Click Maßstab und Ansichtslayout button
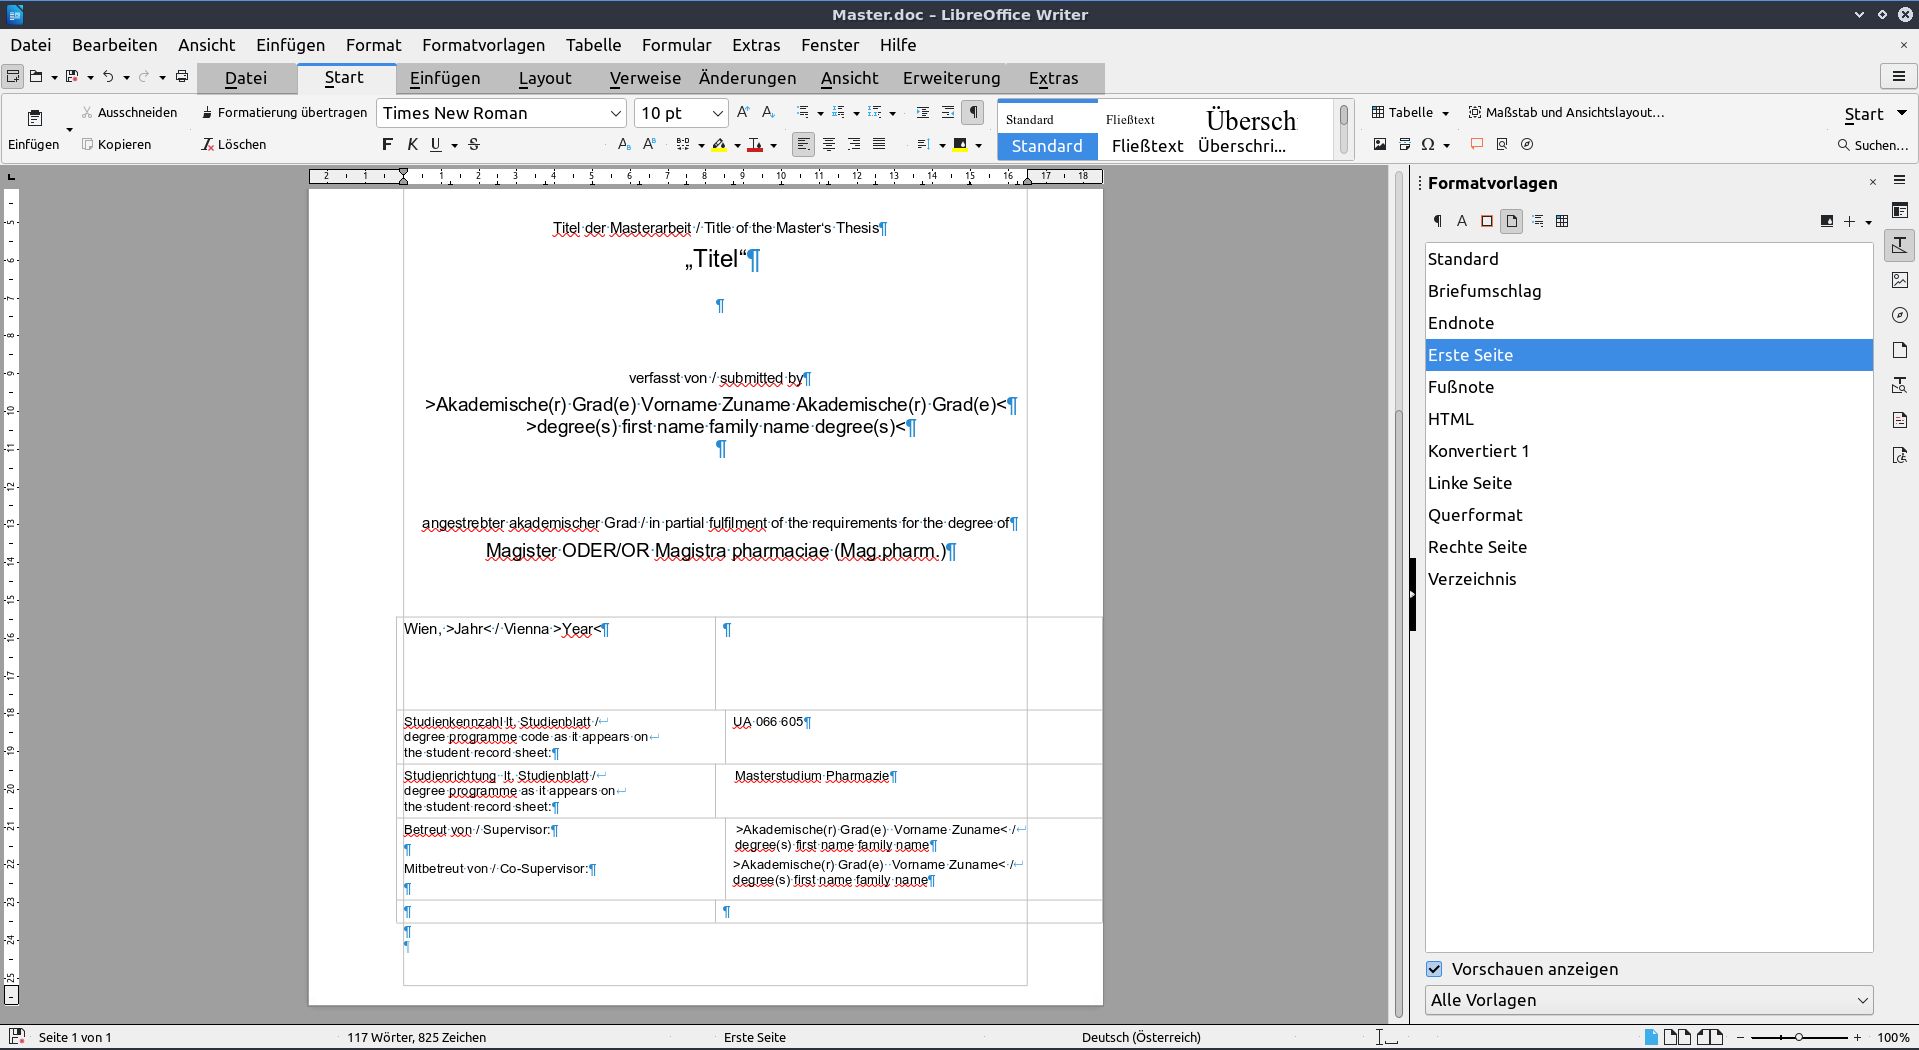The width and height of the screenshot is (1919, 1050). pos(1566,112)
